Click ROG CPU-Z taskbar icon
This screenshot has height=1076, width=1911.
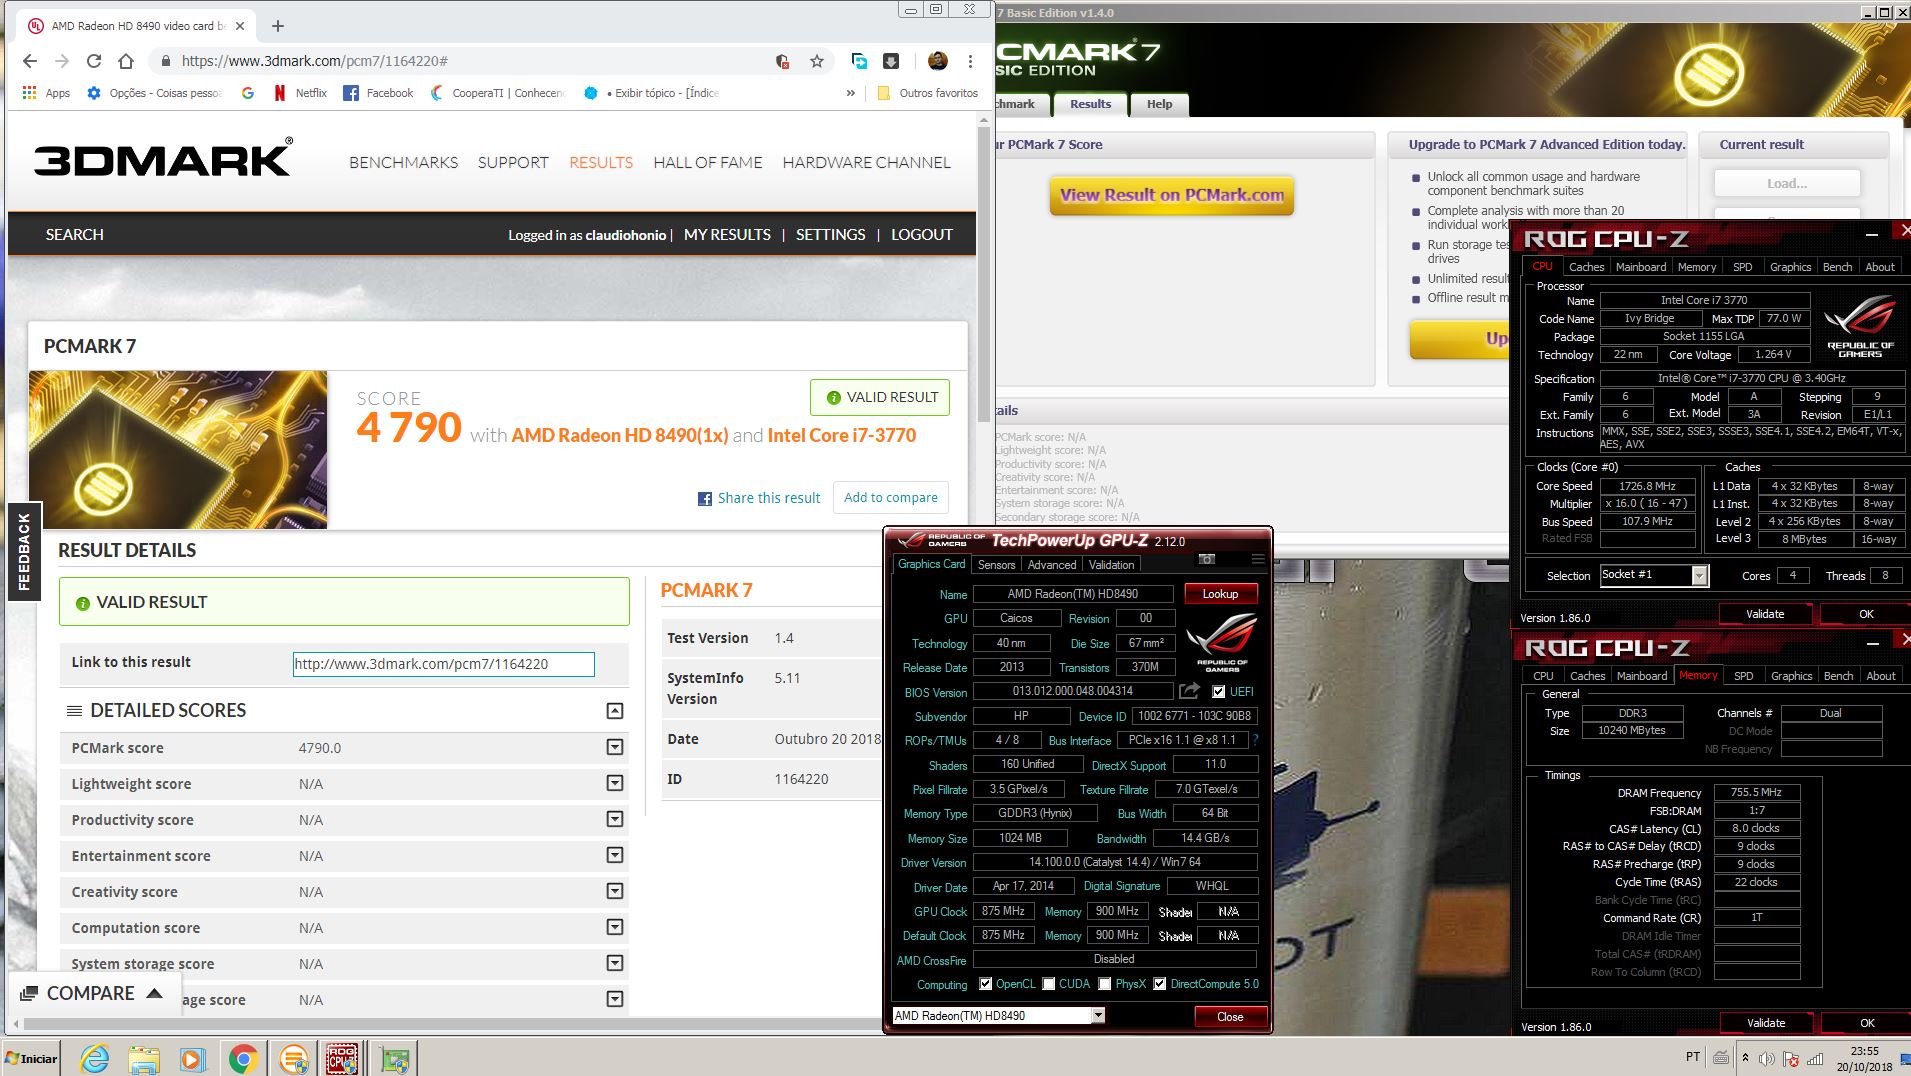tap(342, 1058)
